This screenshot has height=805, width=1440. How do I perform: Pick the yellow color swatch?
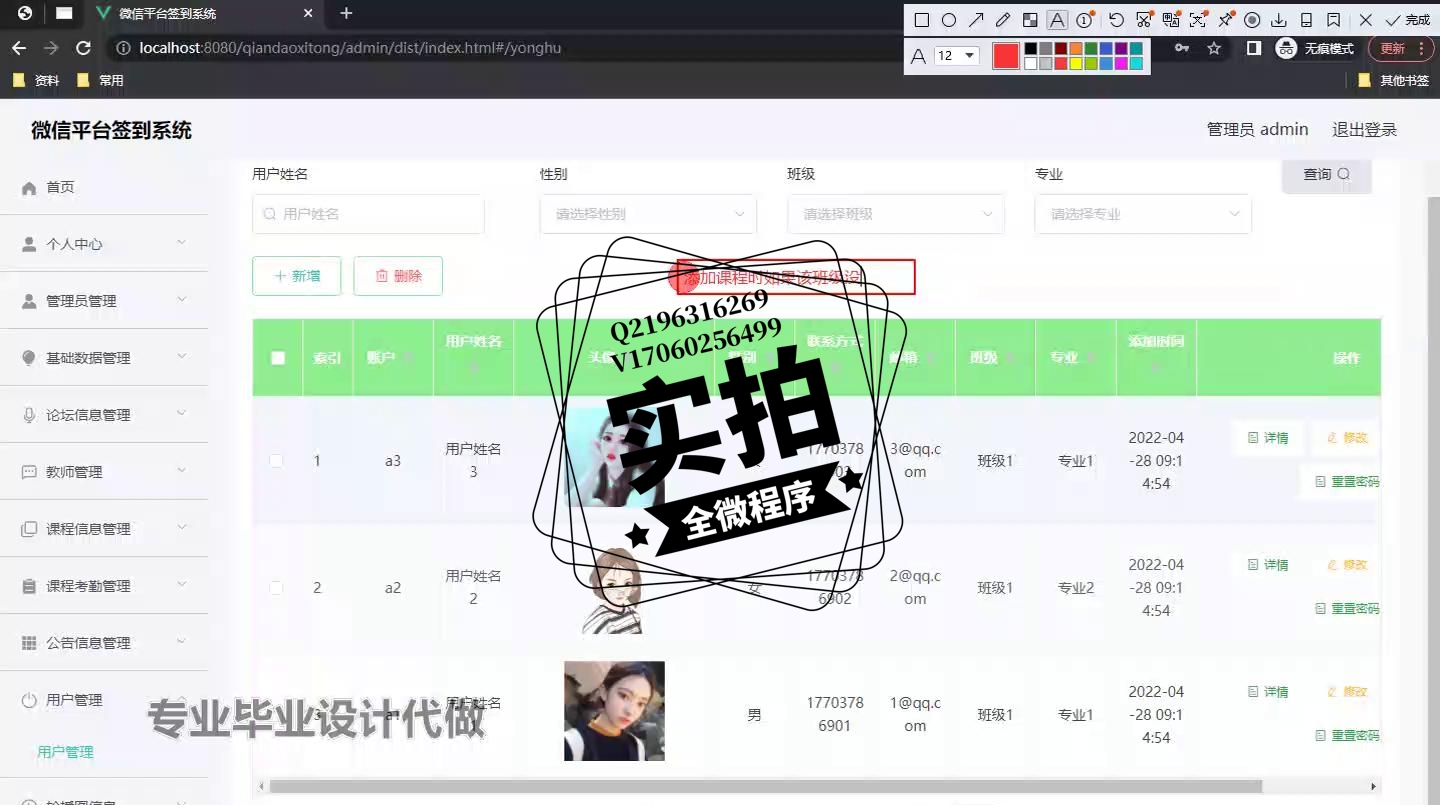1076,63
